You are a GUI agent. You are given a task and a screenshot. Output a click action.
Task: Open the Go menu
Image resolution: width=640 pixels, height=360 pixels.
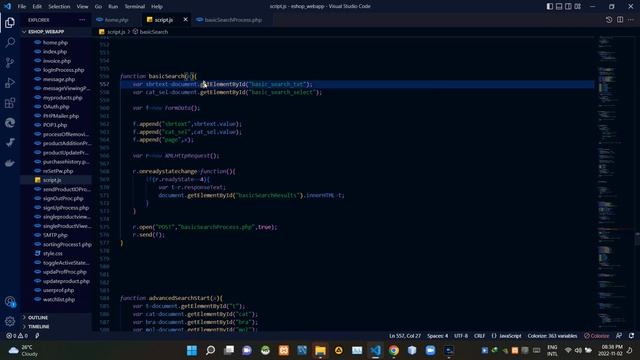[98, 7]
